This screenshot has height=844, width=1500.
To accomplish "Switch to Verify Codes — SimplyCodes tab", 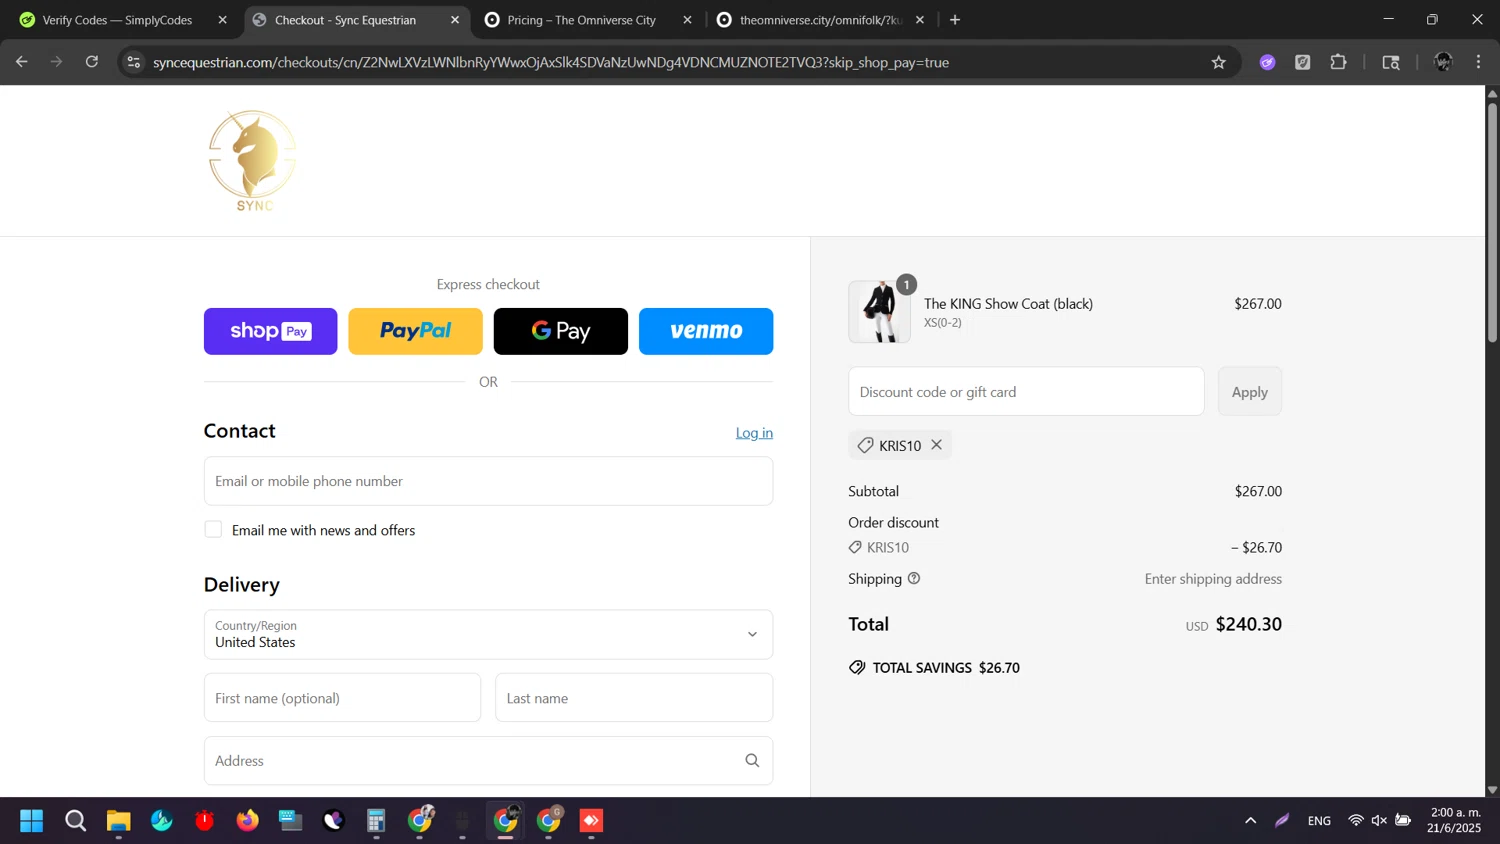I will (x=117, y=20).
